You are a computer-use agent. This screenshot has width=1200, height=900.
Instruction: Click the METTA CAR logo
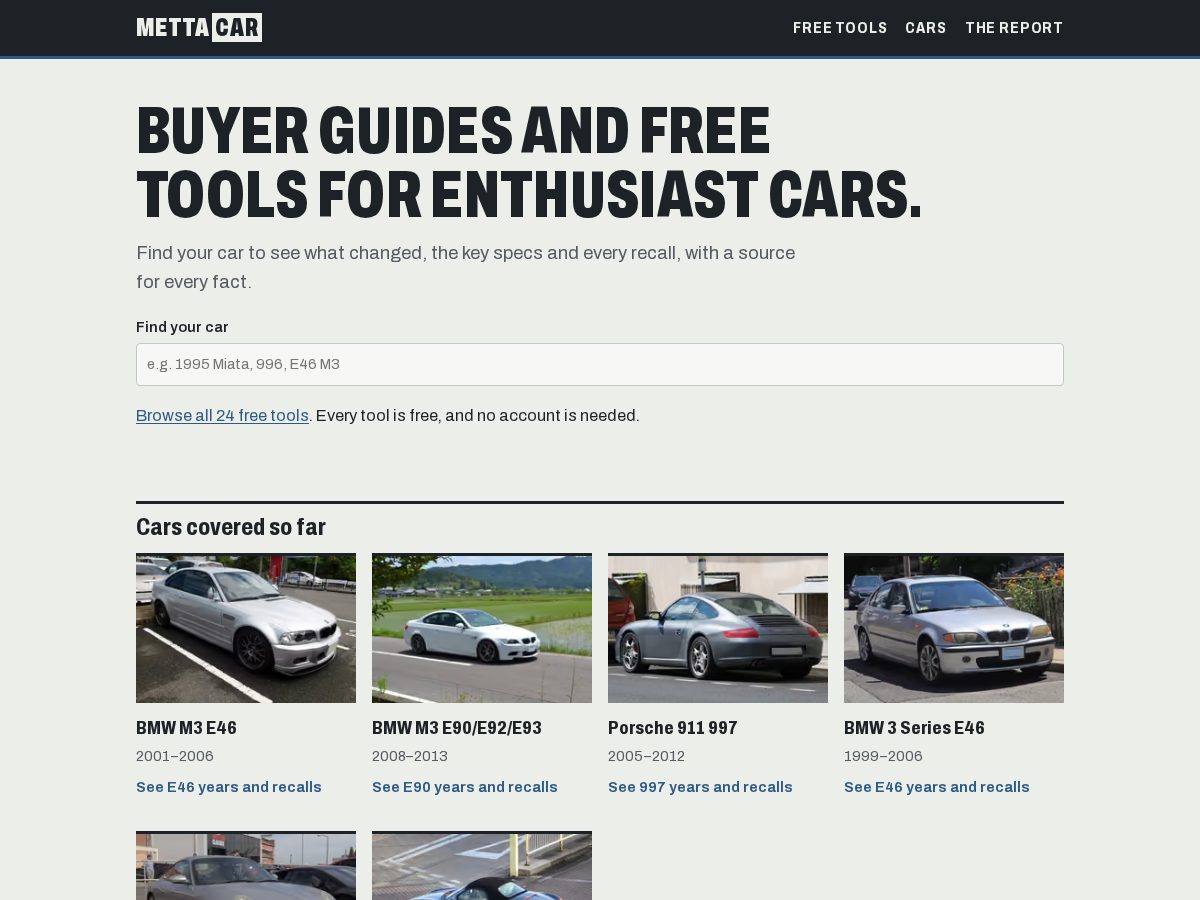click(x=199, y=27)
